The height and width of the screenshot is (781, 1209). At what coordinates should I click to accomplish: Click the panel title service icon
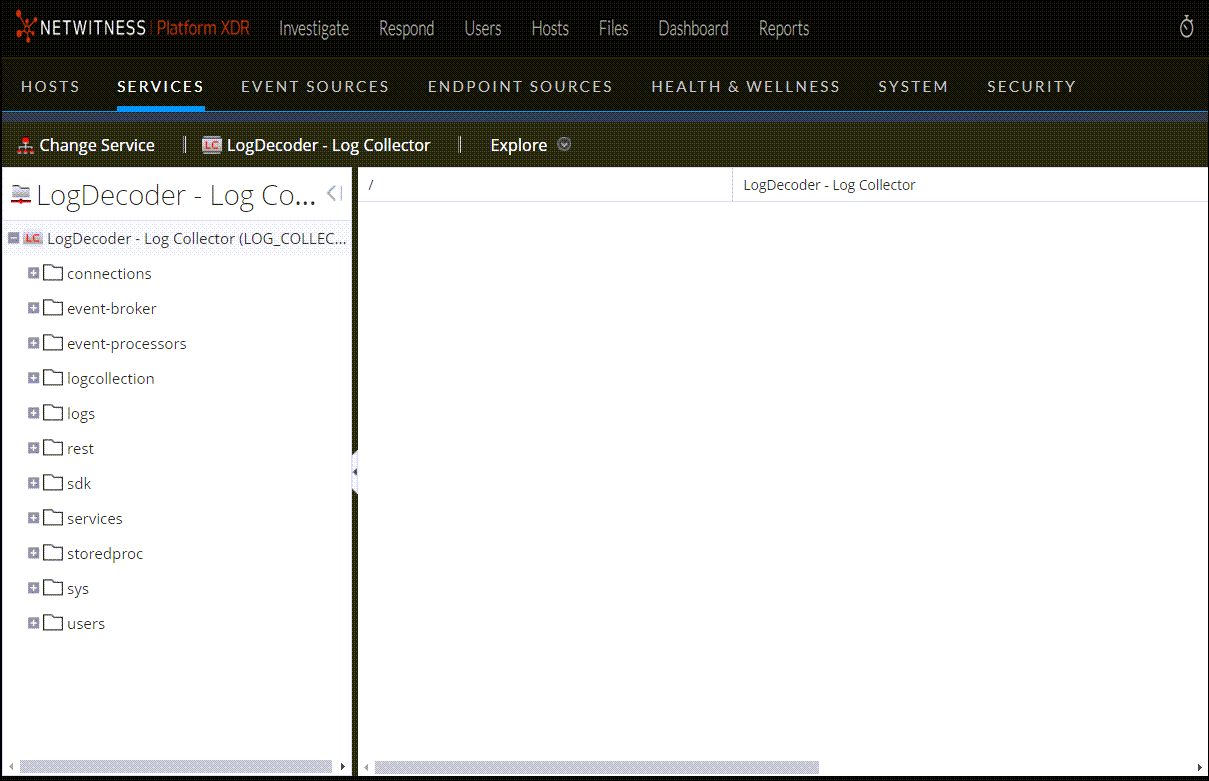click(x=20, y=195)
